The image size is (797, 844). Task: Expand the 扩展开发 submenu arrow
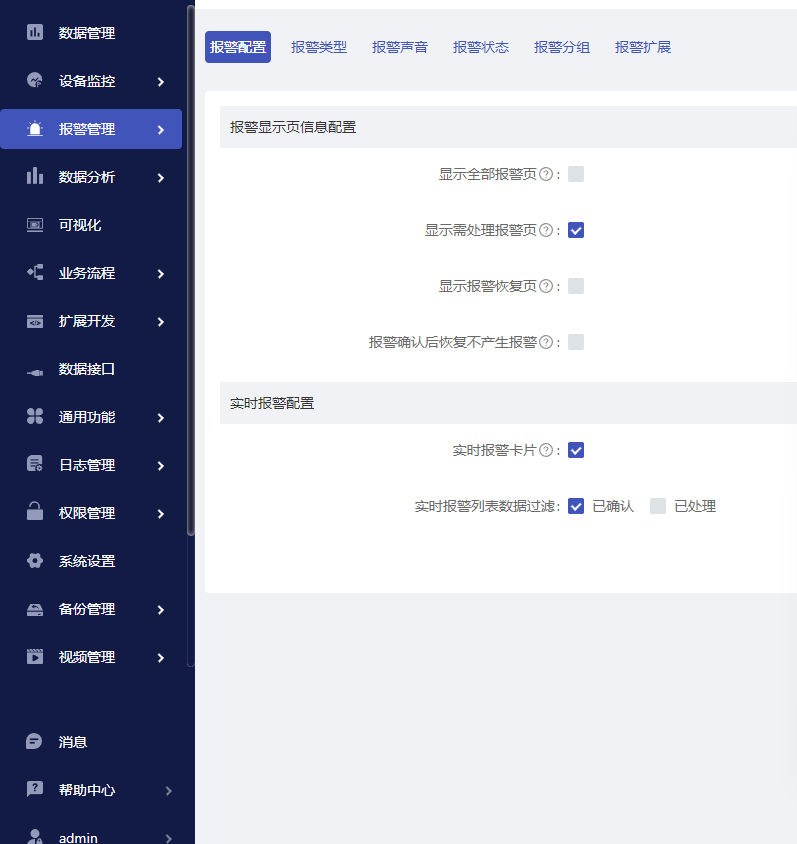160,322
